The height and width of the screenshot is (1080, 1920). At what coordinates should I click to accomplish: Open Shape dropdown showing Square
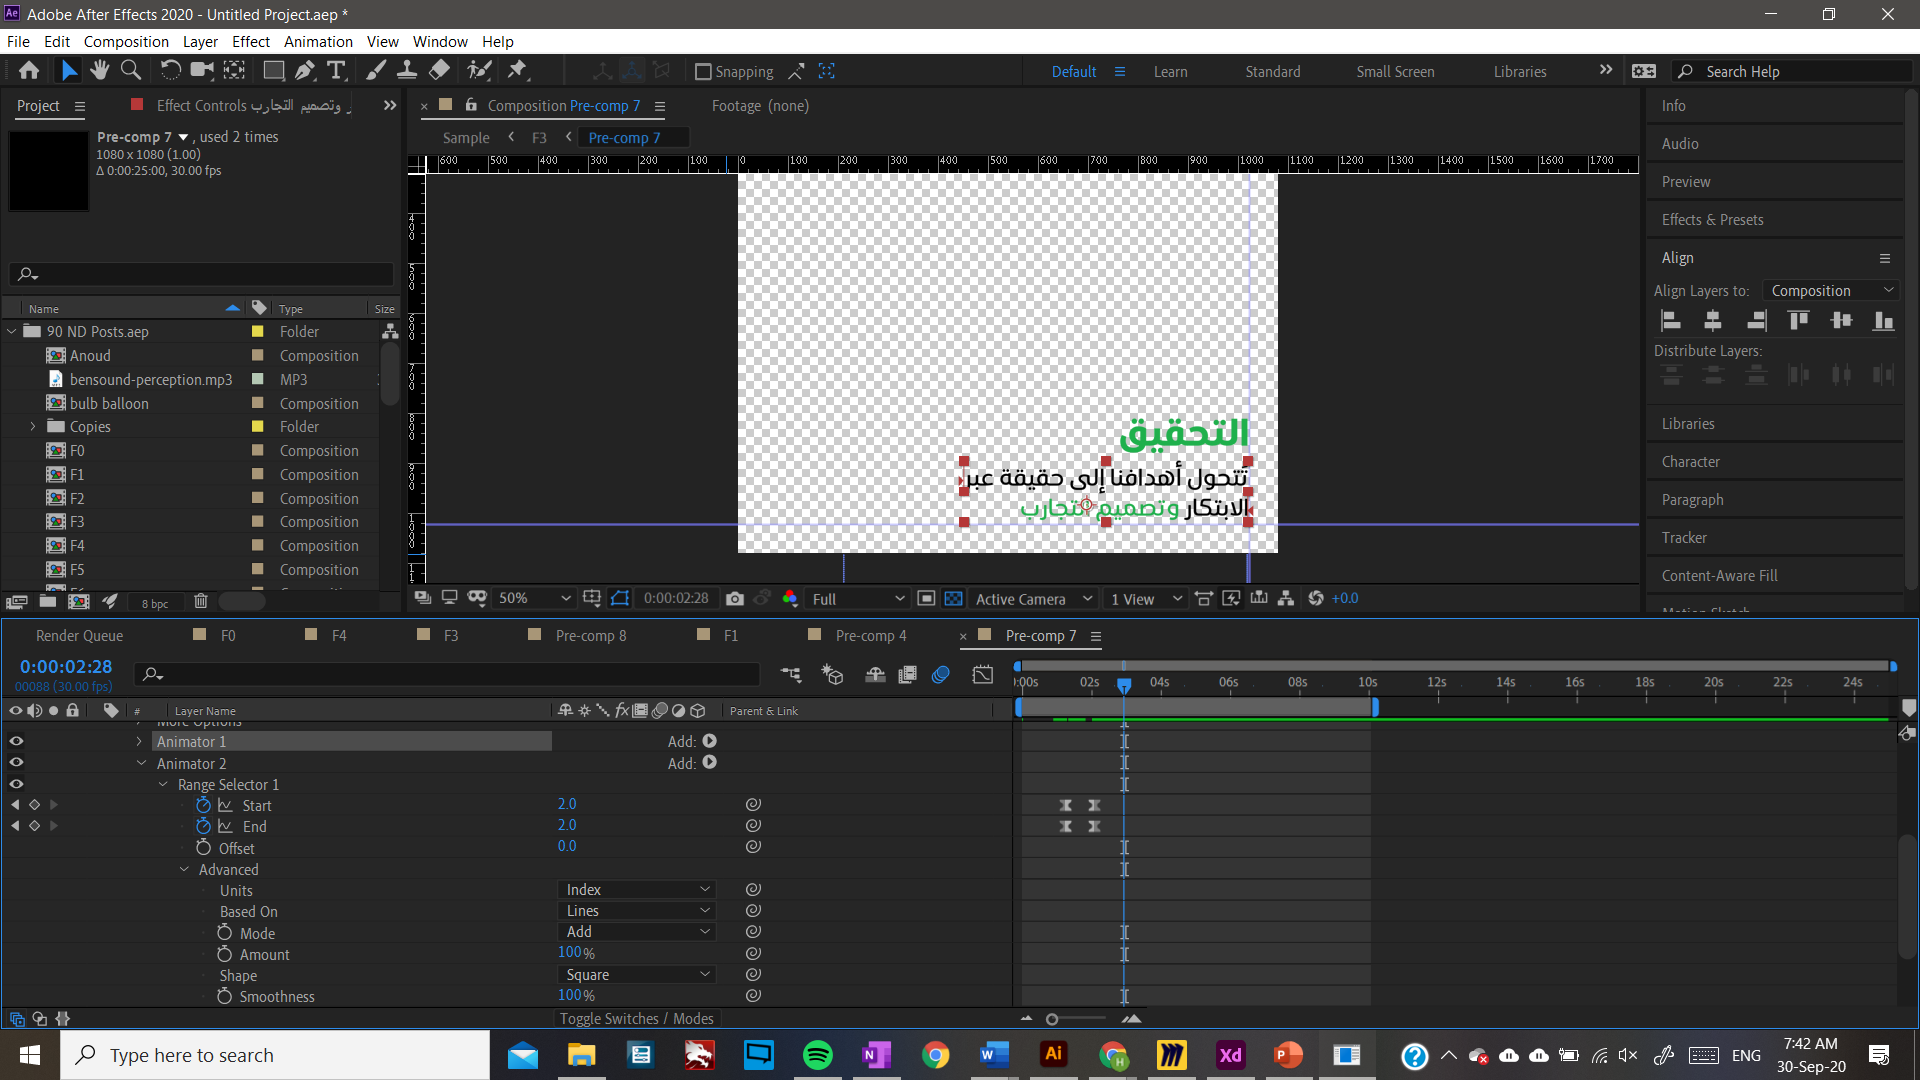(636, 975)
